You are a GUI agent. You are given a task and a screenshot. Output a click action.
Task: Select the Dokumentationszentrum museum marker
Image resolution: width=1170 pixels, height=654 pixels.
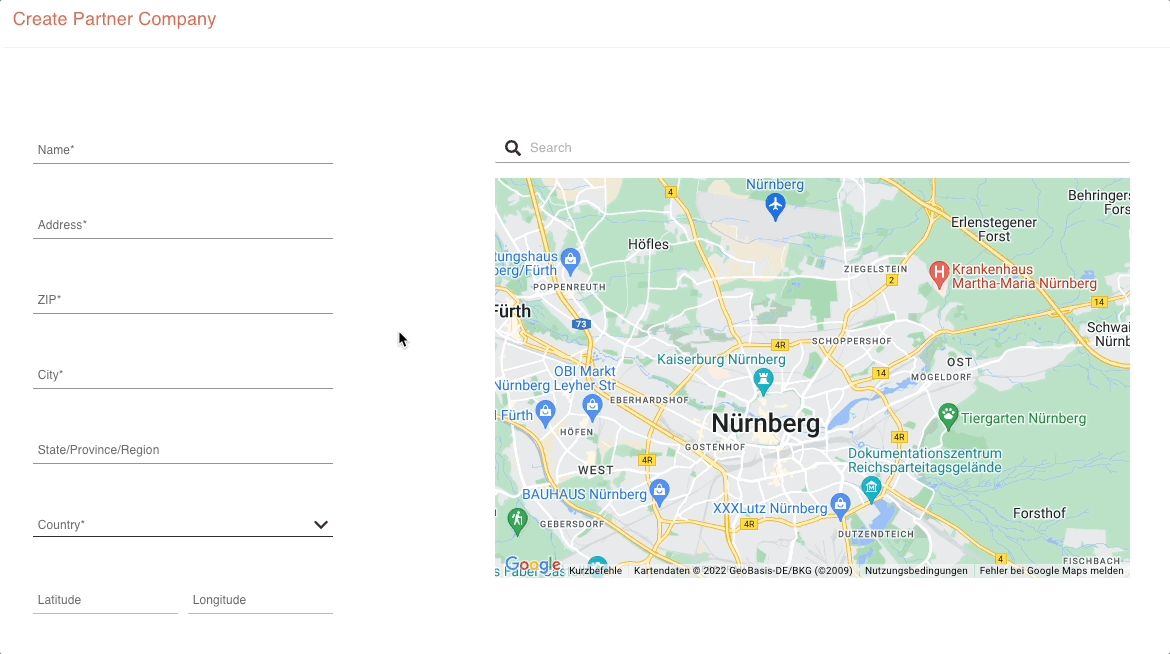(871, 489)
